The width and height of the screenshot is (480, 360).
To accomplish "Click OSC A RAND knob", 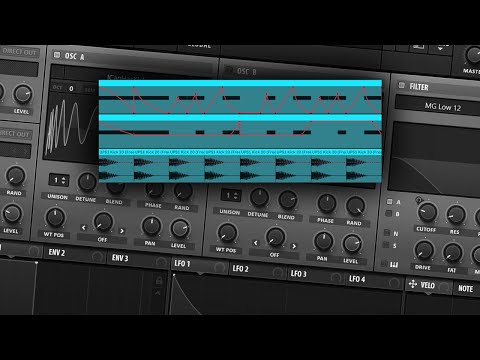I will coord(183,192).
